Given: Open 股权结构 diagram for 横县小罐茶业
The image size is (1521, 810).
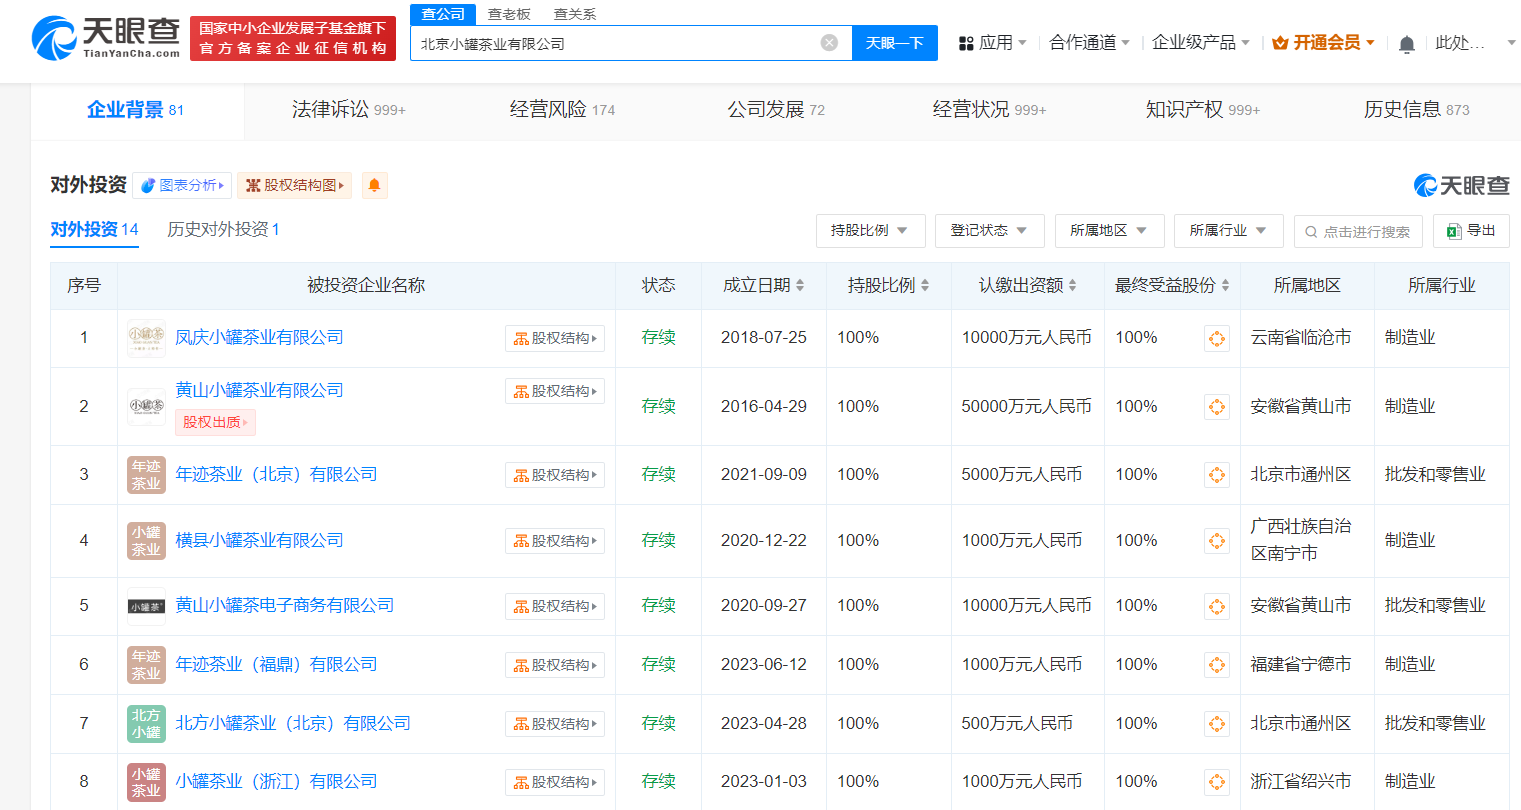Looking at the screenshot, I should (555, 540).
